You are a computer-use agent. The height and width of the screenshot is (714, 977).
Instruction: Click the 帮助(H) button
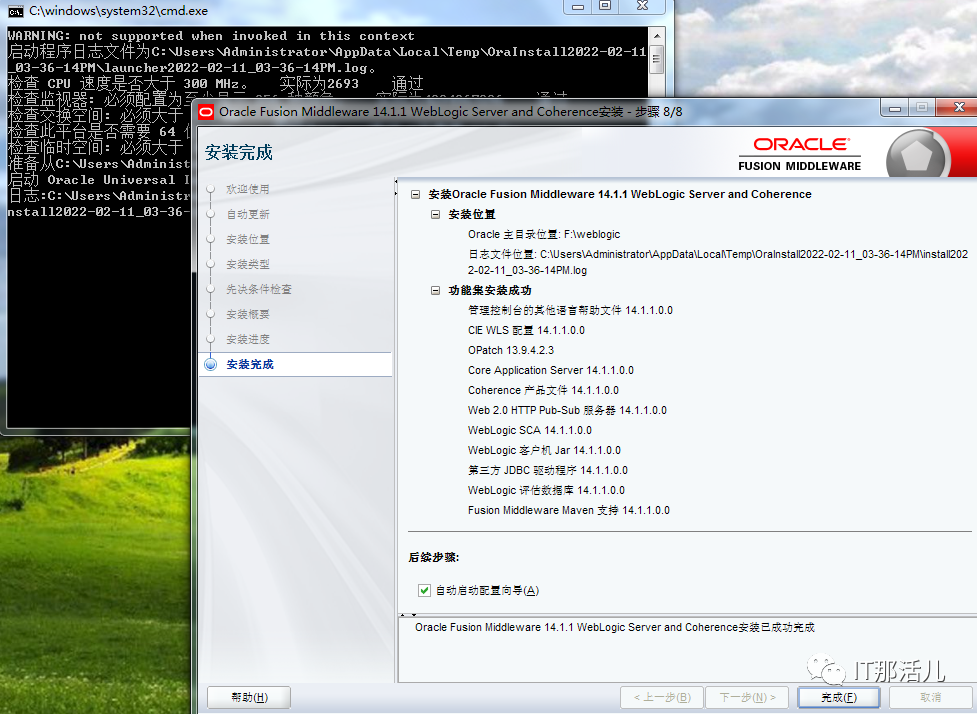(x=249, y=697)
